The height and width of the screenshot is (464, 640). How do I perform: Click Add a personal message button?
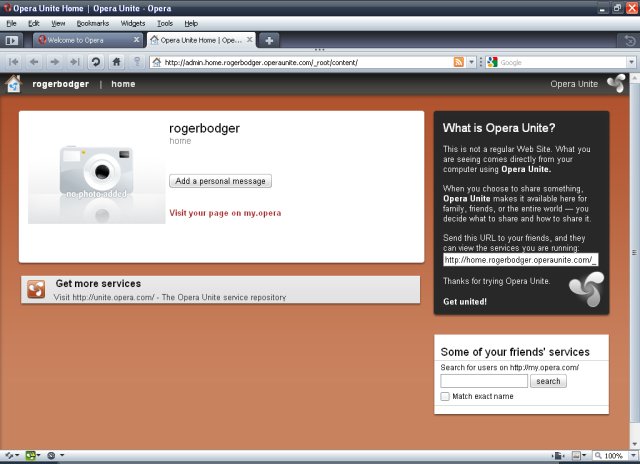click(x=220, y=181)
